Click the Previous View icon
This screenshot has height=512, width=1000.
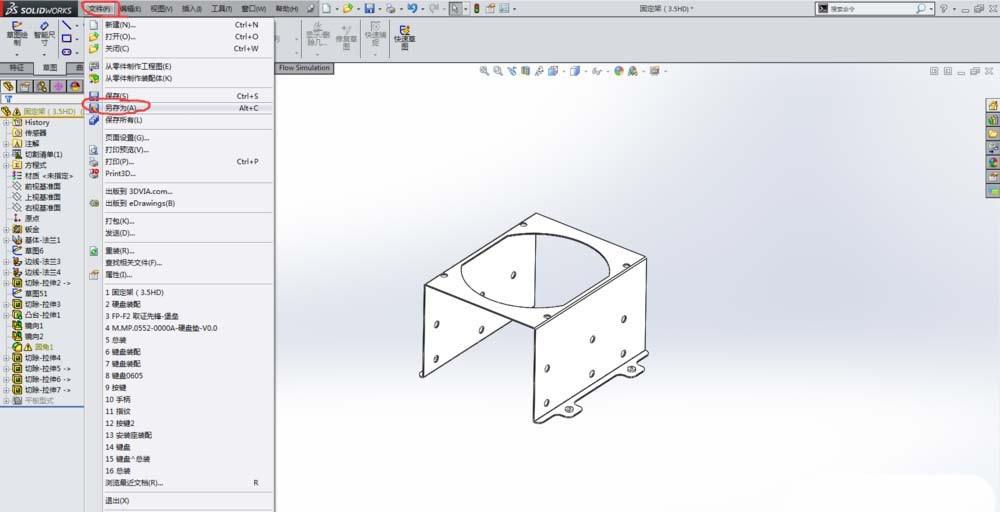pyautogui.click(x=511, y=71)
